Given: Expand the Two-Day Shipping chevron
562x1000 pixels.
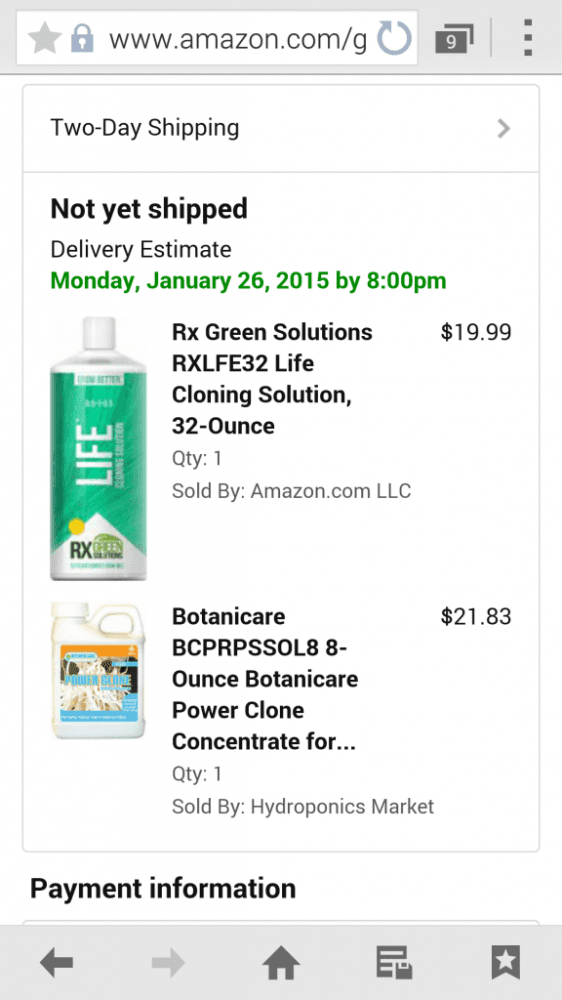Looking at the screenshot, I should click(504, 128).
